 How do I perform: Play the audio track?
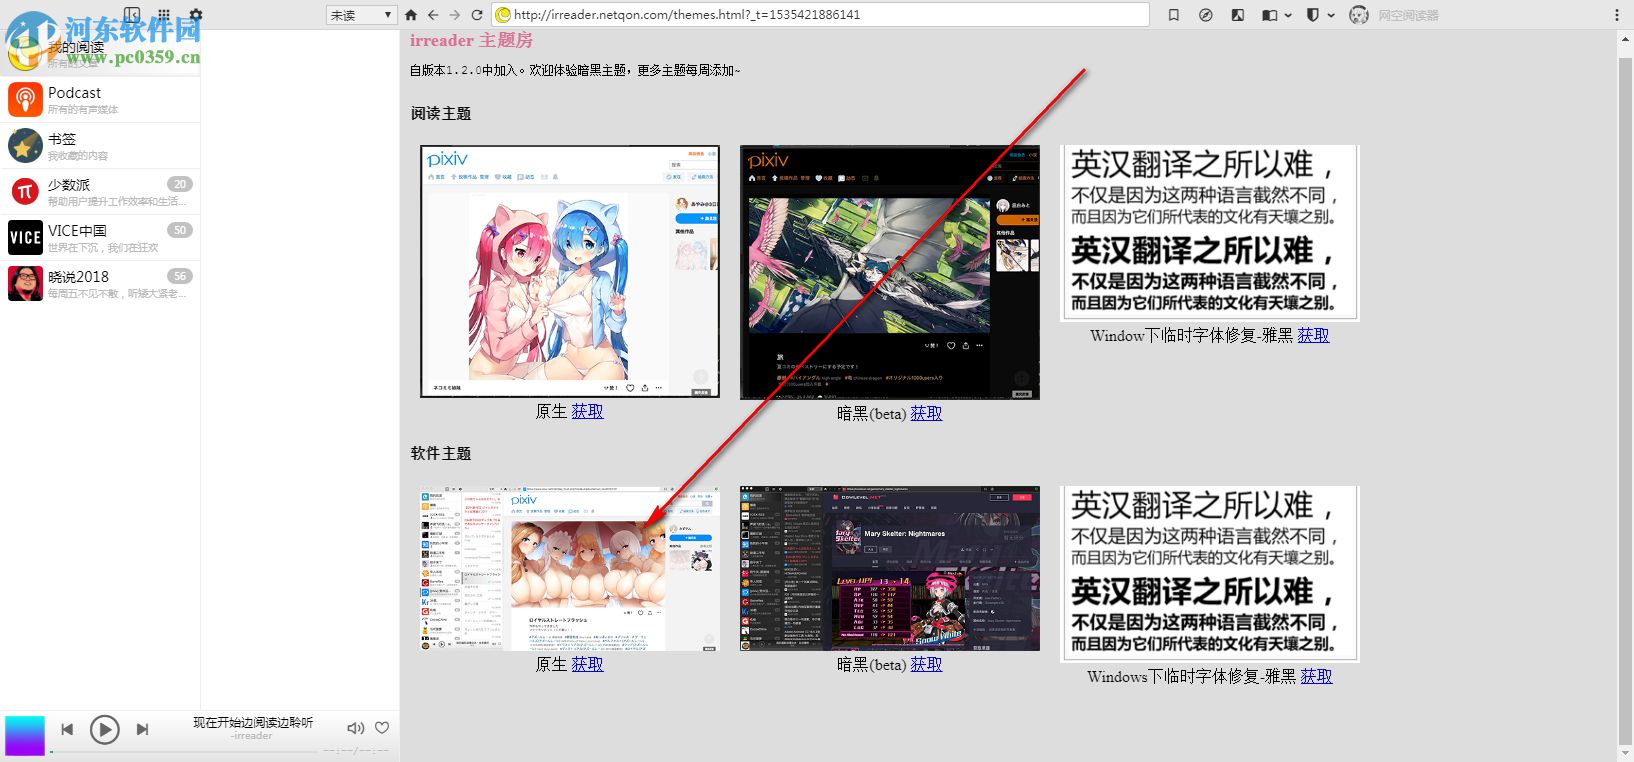click(104, 730)
